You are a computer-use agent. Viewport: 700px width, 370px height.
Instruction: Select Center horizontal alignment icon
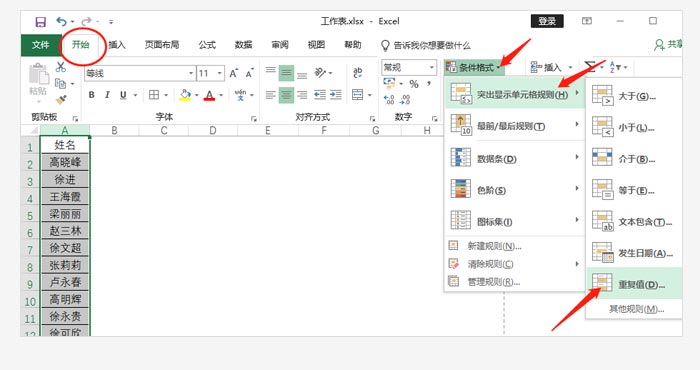point(286,95)
